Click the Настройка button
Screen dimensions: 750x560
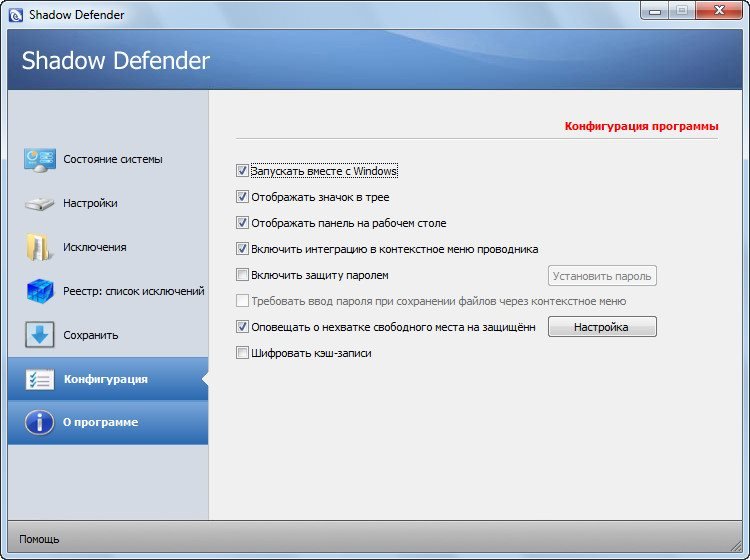click(x=602, y=327)
